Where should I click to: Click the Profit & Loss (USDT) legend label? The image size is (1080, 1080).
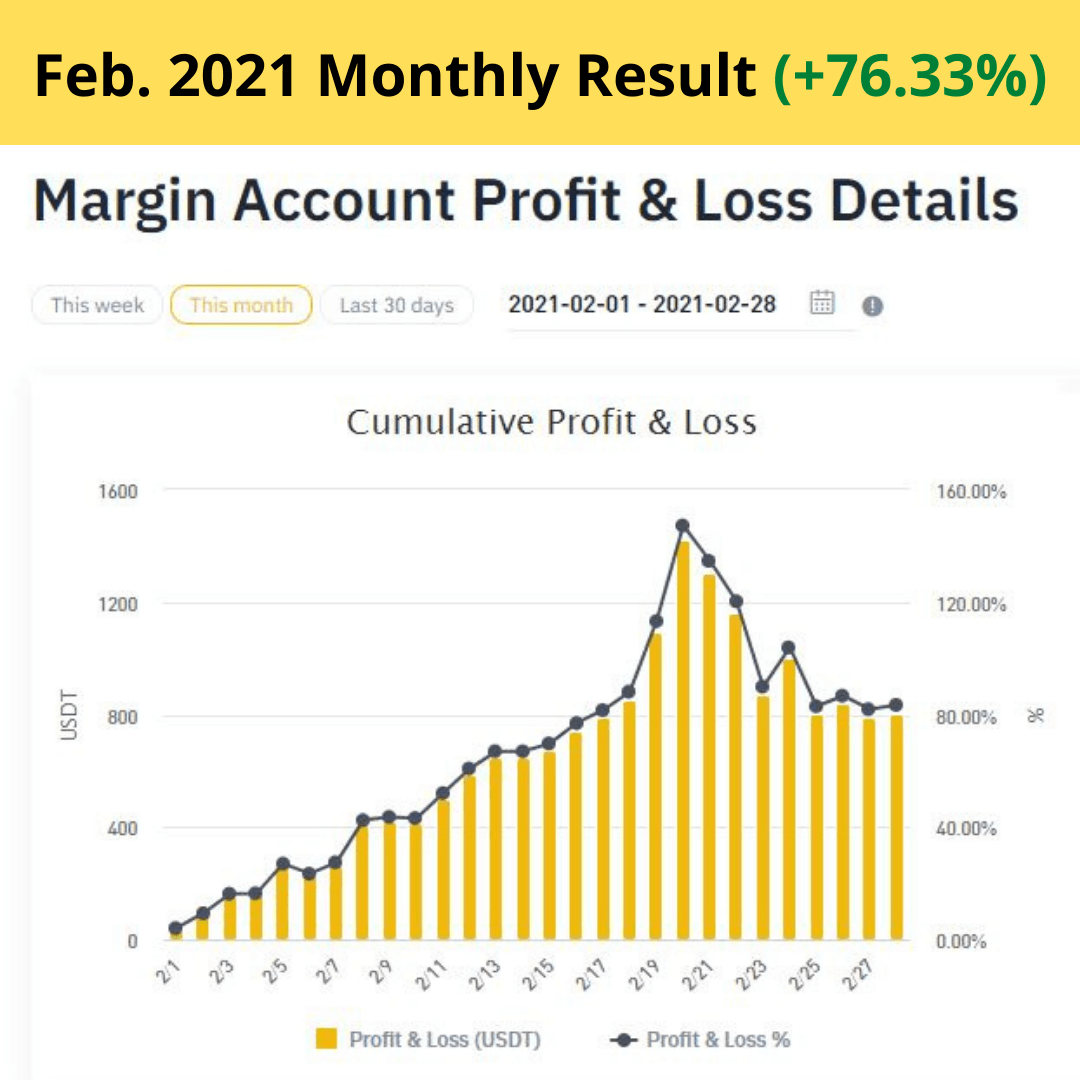coord(444,1040)
